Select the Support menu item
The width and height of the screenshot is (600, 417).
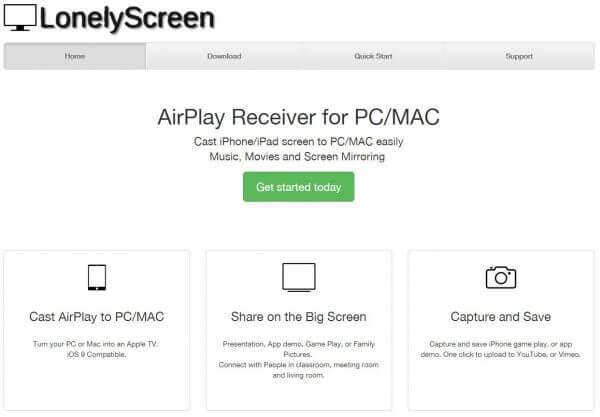tap(519, 56)
